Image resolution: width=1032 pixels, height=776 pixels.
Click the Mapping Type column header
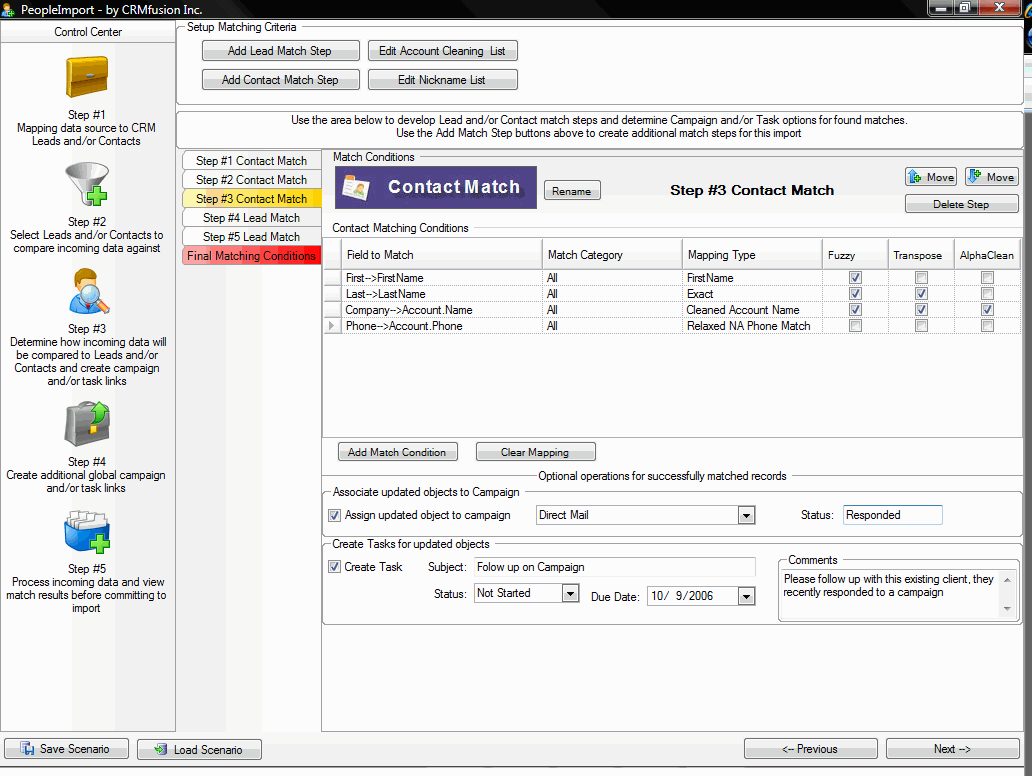point(752,255)
